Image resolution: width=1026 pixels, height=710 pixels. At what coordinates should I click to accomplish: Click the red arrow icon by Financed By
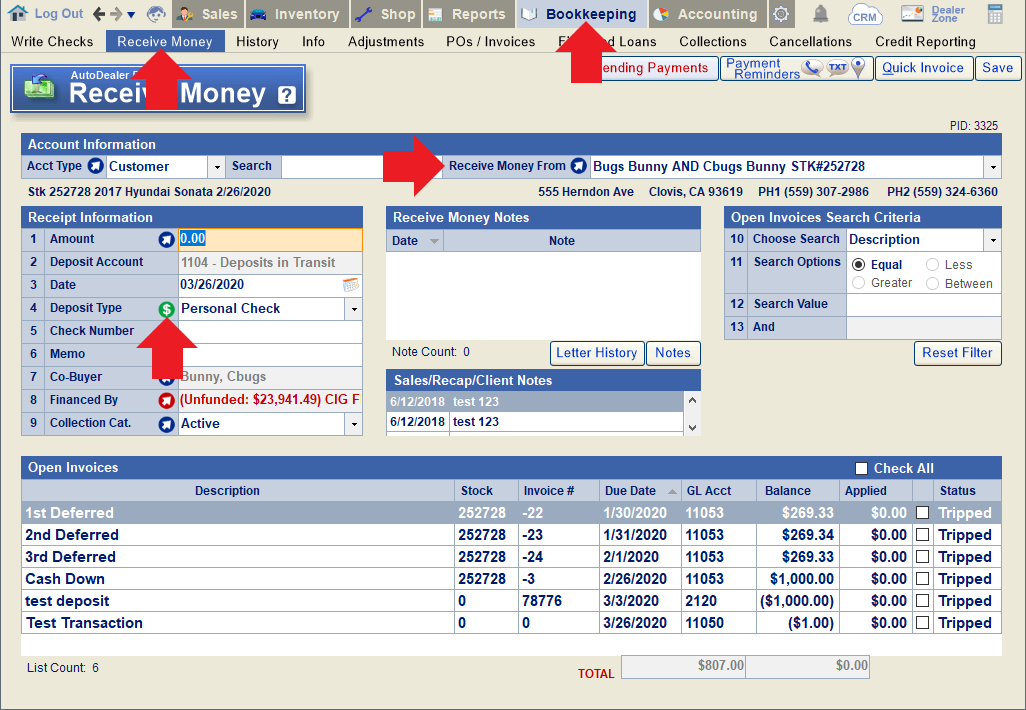tap(166, 400)
